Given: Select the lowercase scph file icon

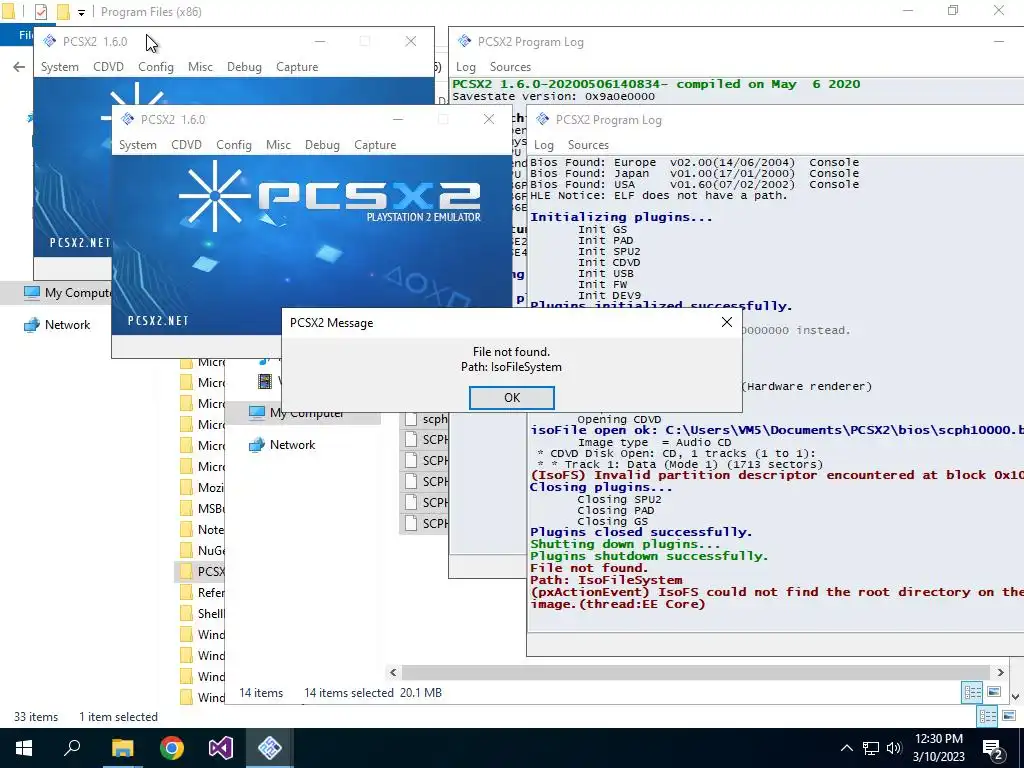Looking at the screenshot, I should click(x=411, y=419).
